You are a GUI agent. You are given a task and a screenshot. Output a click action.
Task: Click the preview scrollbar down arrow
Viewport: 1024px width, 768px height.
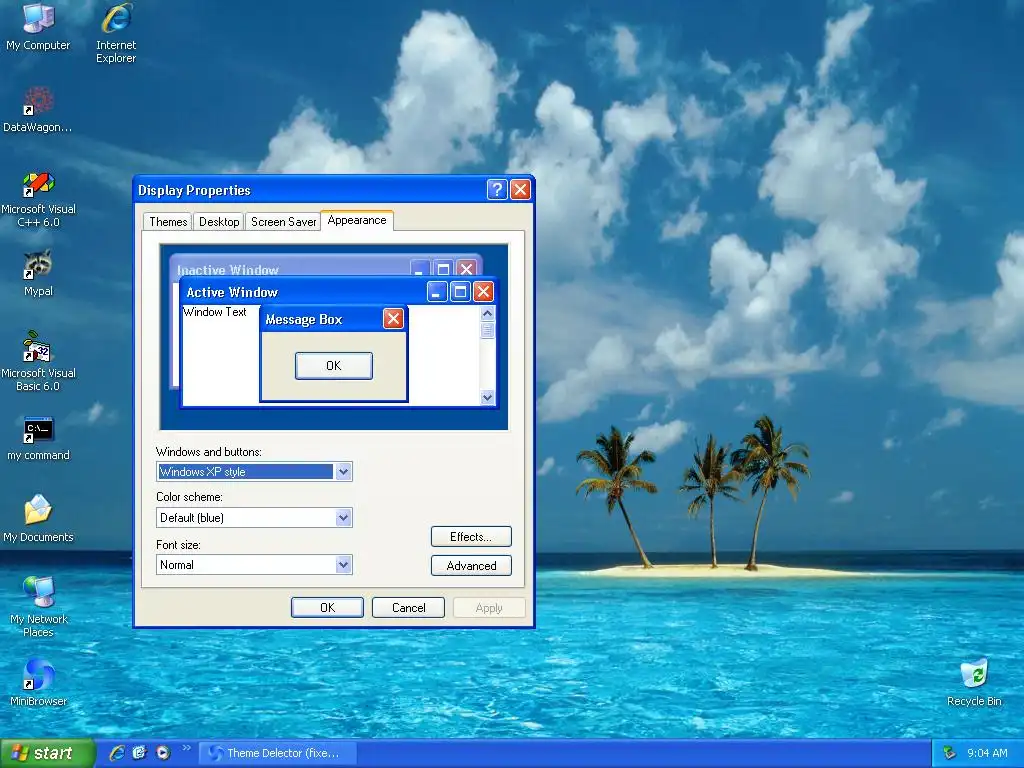(487, 398)
